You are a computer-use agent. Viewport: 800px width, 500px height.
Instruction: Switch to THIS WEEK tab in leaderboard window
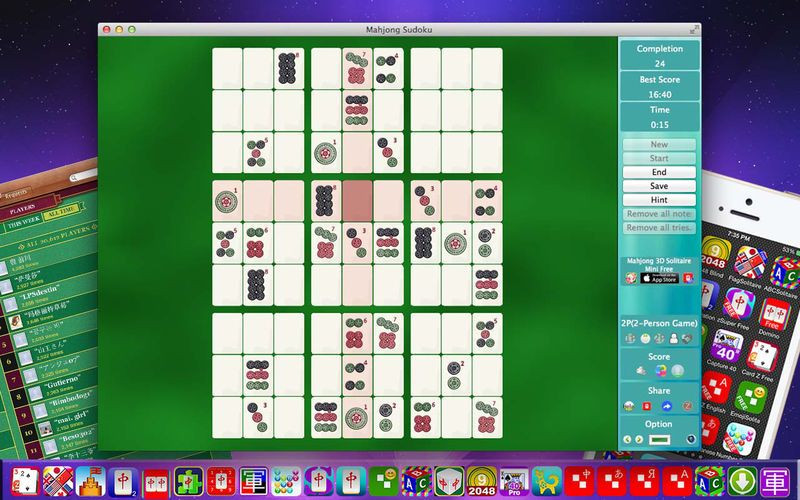tap(23, 222)
